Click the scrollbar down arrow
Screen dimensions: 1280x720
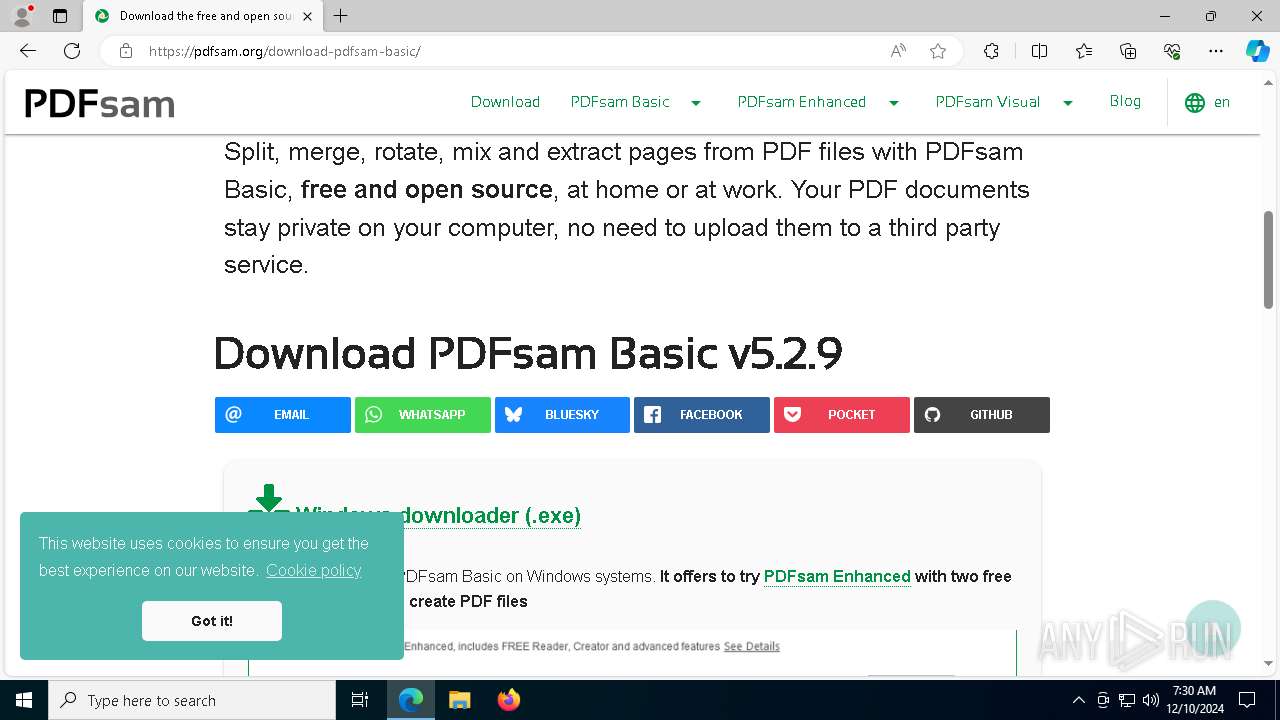tap(1269, 663)
